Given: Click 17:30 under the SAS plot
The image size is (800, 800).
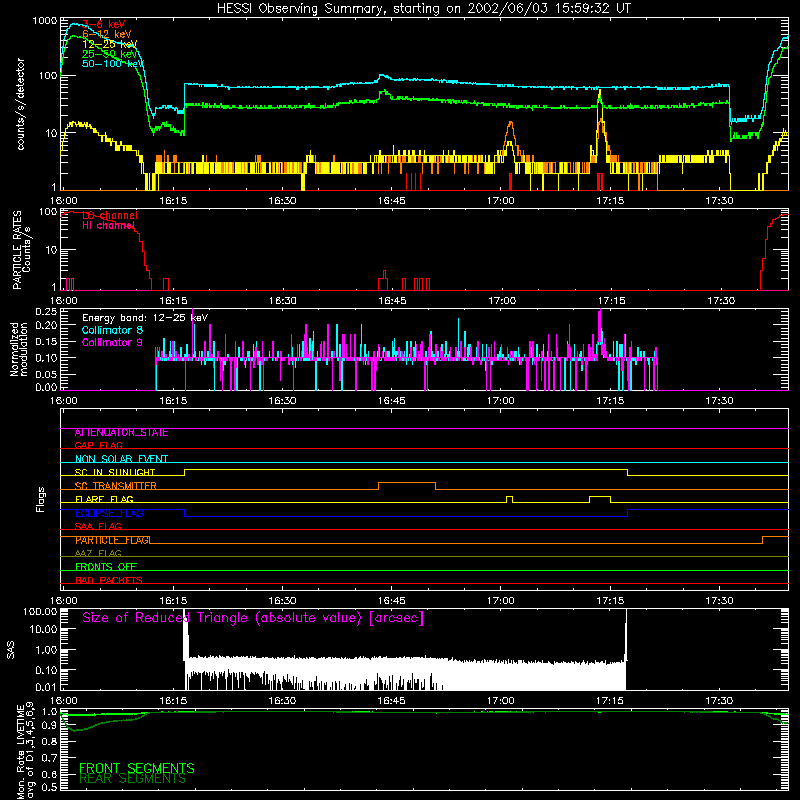Looking at the screenshot, I should [719, 701].
